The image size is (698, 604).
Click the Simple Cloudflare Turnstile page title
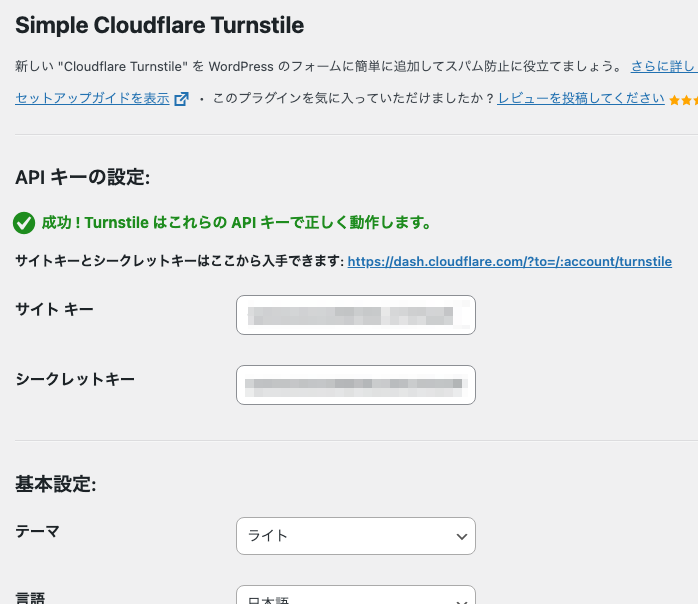[x=160, y=25]
